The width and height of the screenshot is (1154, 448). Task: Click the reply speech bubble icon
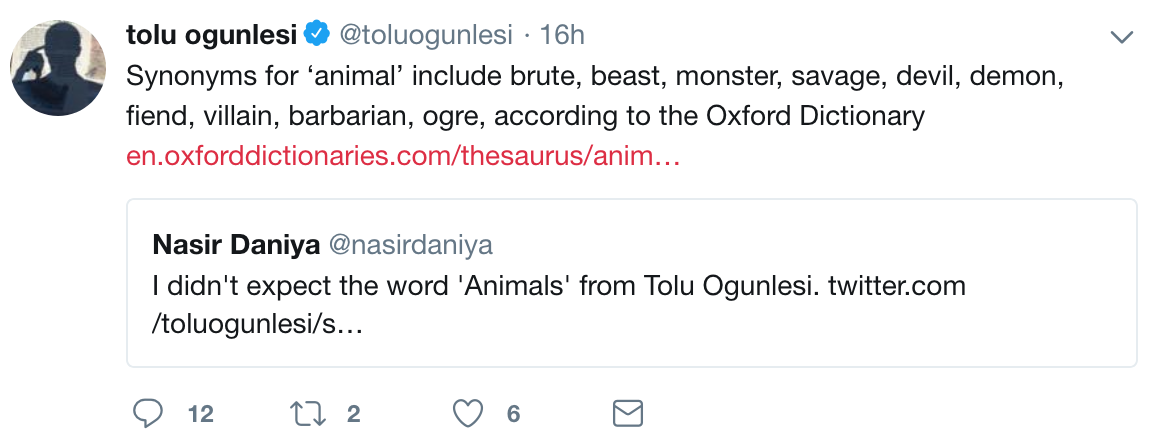coord(147,413)
